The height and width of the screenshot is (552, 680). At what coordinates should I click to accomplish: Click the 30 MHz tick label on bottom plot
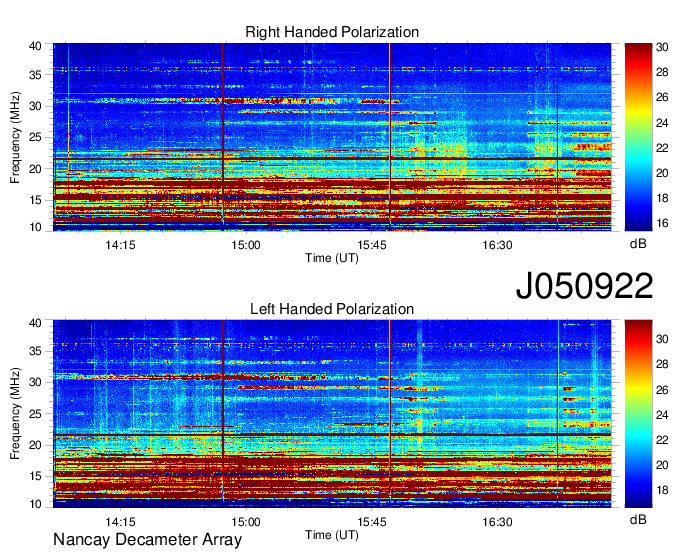(x=35, y=382)
